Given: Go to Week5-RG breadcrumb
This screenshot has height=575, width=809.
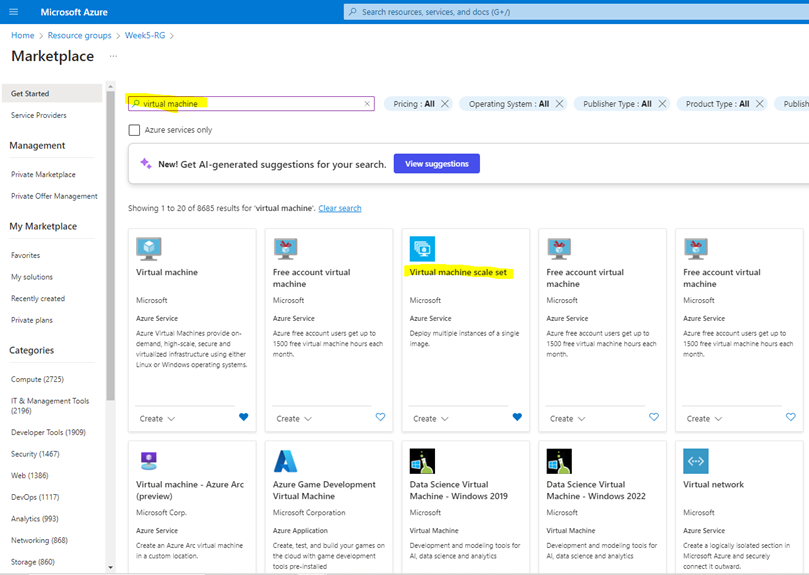Looking at the screenshot, I should [145, 35].
